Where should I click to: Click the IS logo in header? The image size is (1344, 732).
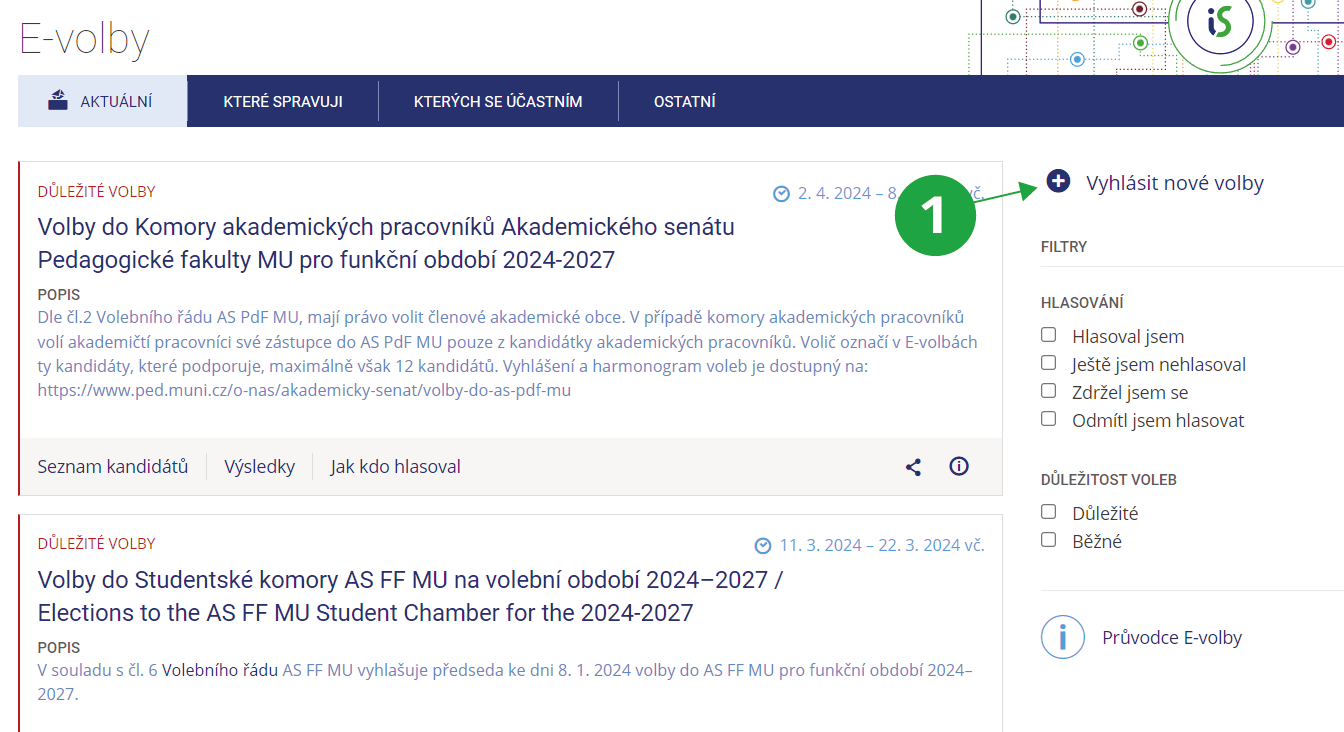pyautogui.click(x=1218, y=20)
